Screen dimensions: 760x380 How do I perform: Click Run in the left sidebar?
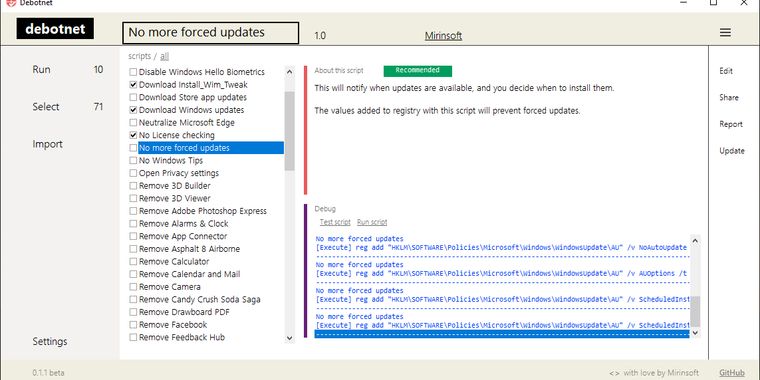click(41, 69)
